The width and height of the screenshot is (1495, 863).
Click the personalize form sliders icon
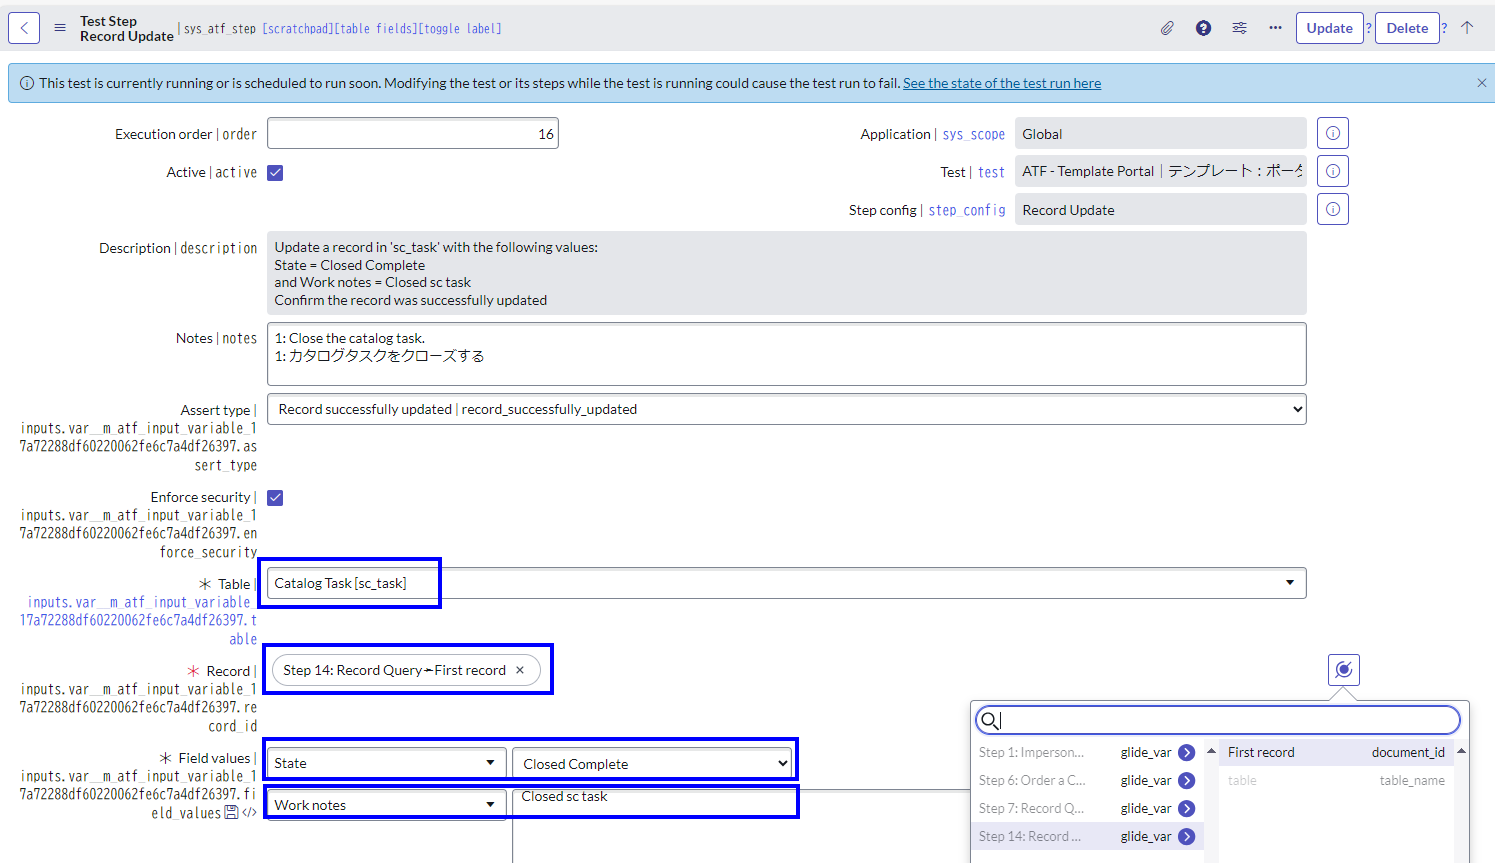[x=1239, y=27]
